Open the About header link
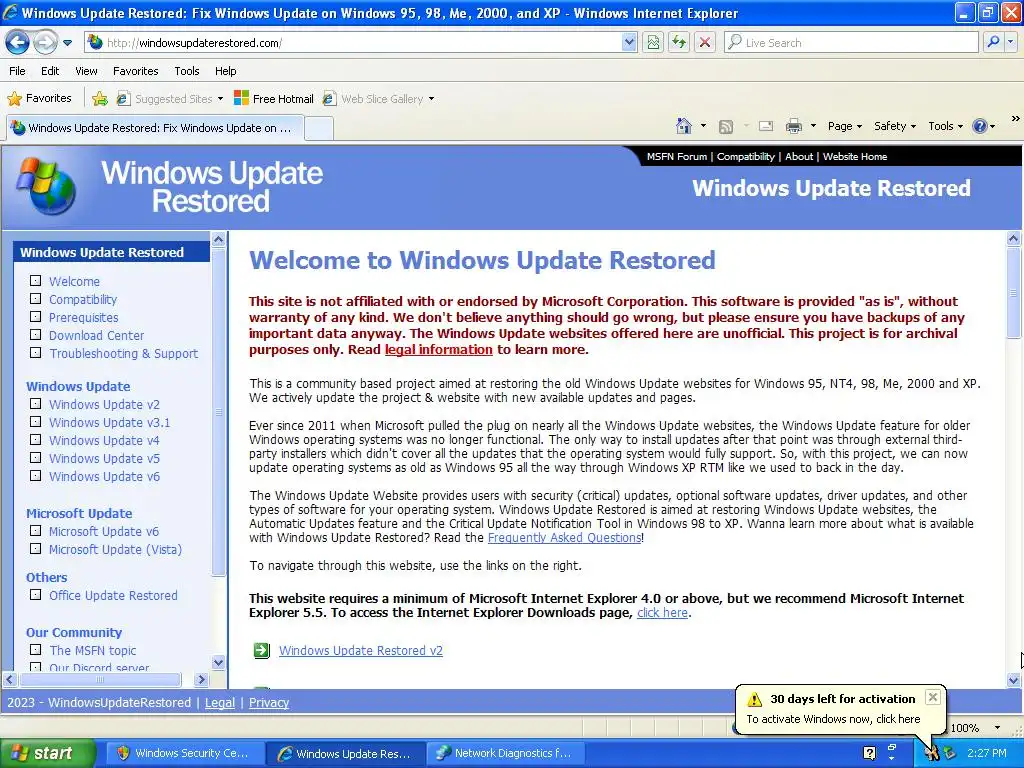The height and width of the screenshot is (768, 1024). [799, 157]
